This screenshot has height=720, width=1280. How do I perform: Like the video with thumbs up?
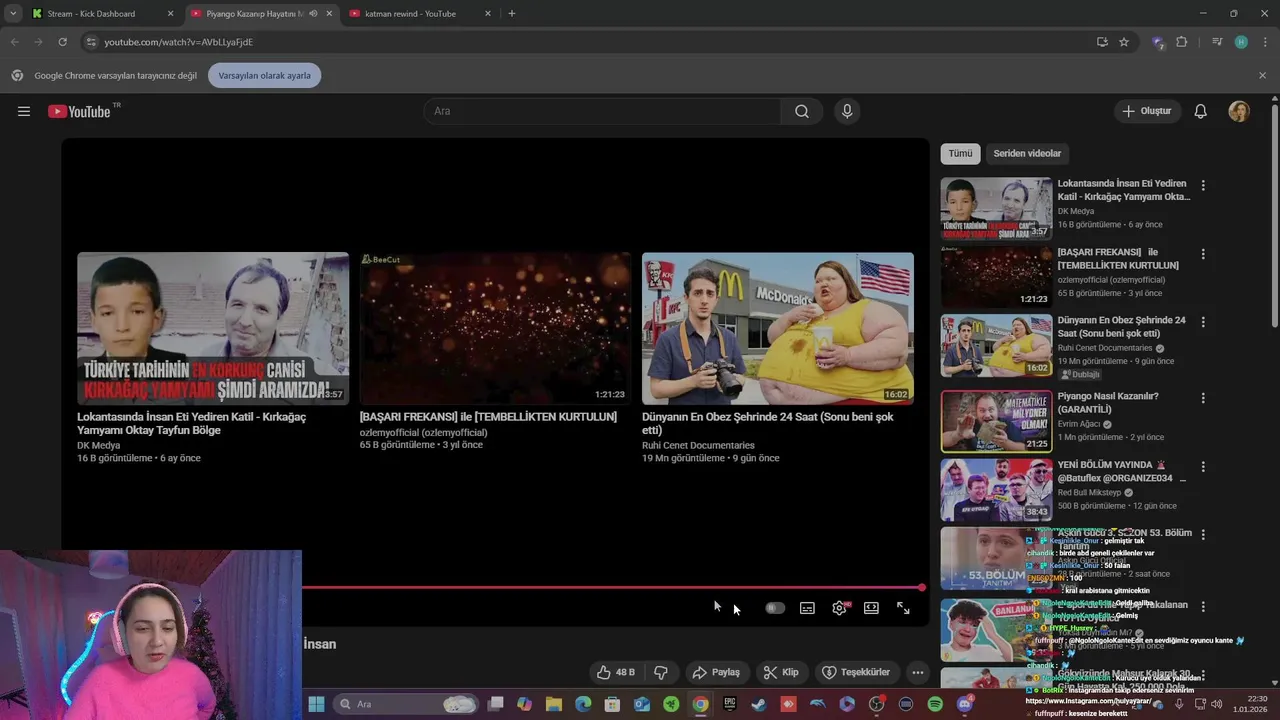[616, 672]
